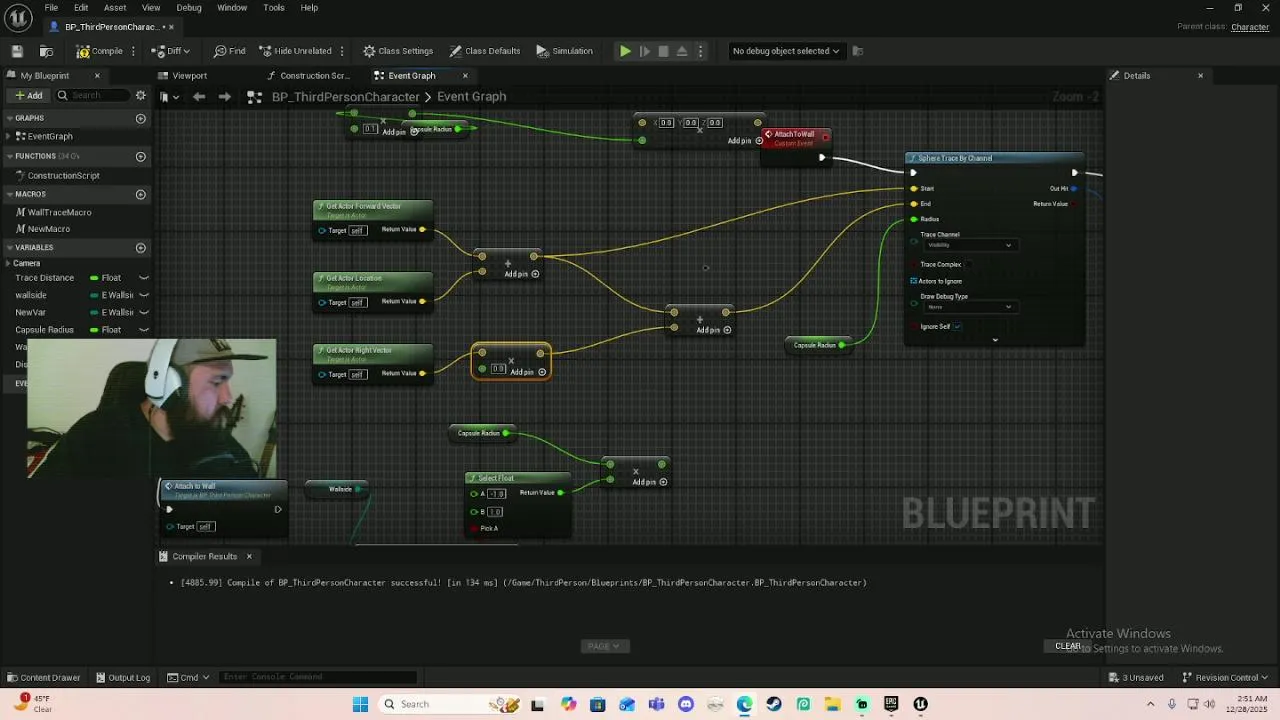This screenshot has height=720, width=1280.
Task: Navigate forward in graph history
Action: point(224,97)
